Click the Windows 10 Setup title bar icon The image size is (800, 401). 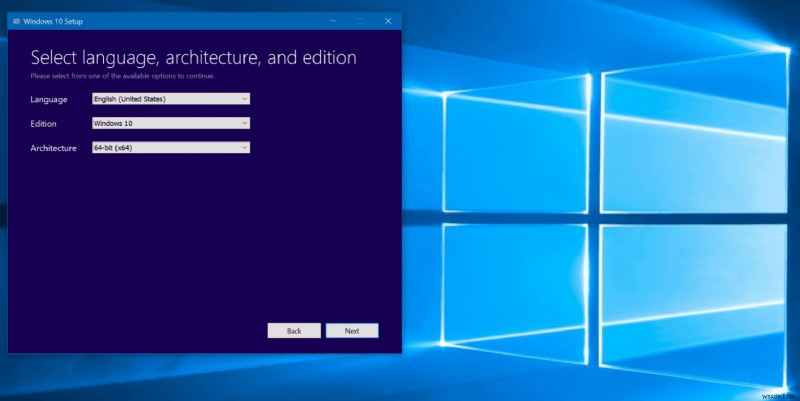tap(16, 21)
